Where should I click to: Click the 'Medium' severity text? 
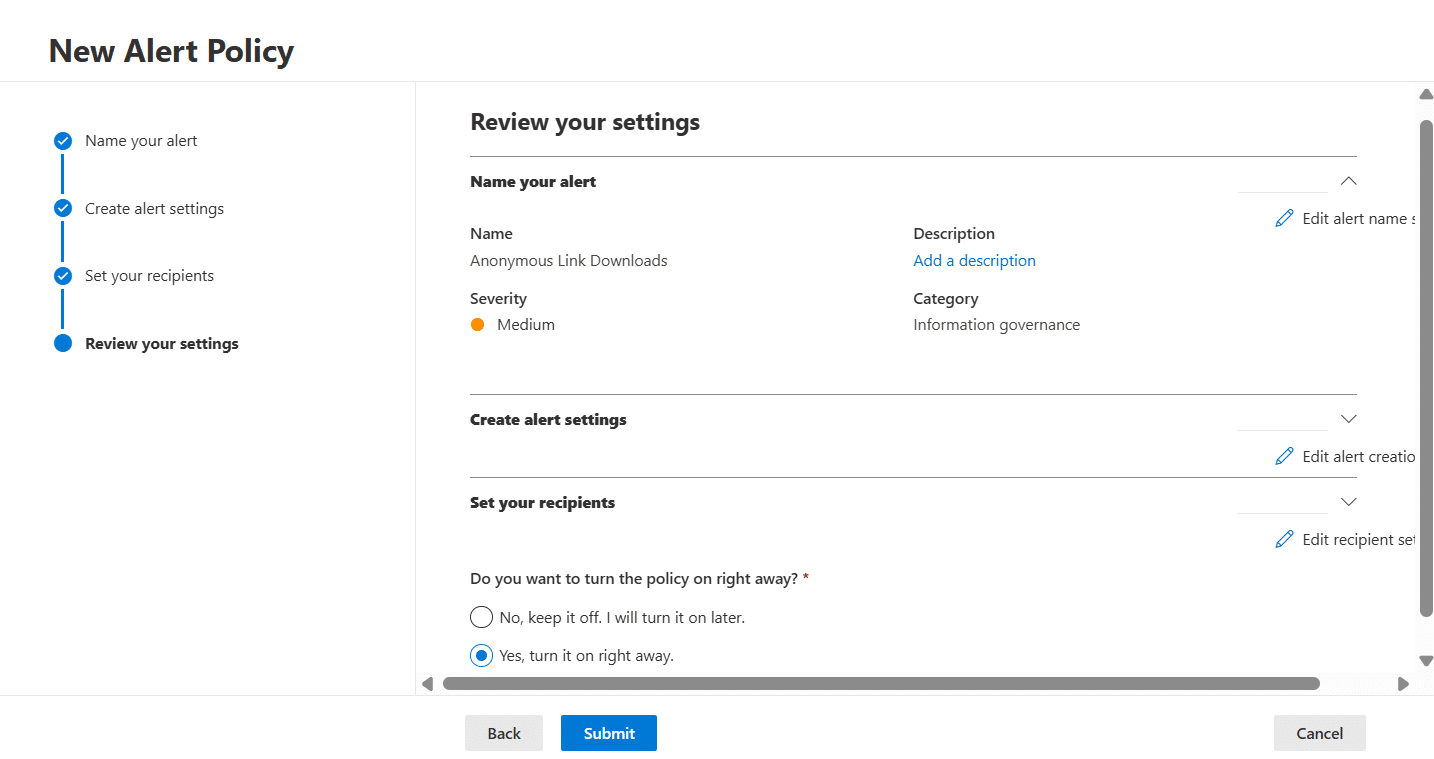526,325
